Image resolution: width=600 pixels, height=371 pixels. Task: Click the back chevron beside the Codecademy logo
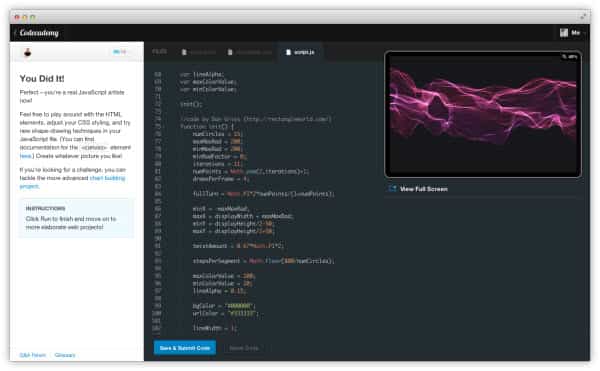(x=15, y=33)
